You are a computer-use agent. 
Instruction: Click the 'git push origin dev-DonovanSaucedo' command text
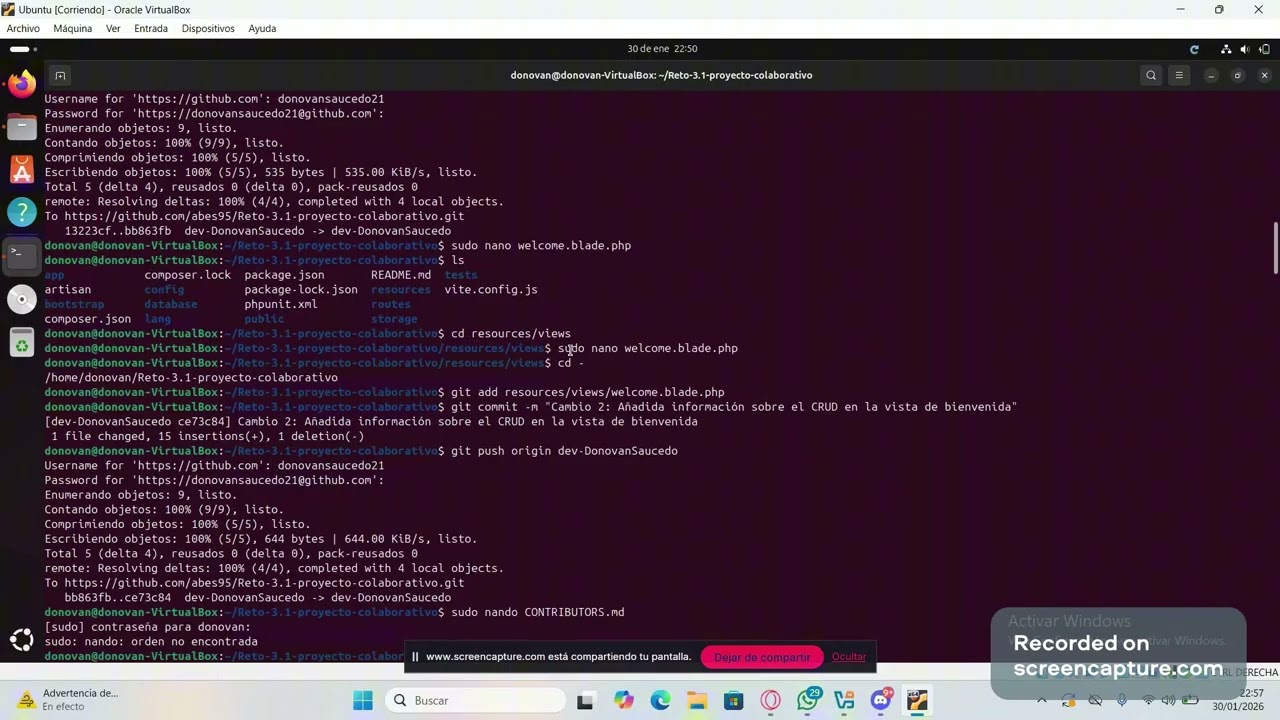click(564, 451)
